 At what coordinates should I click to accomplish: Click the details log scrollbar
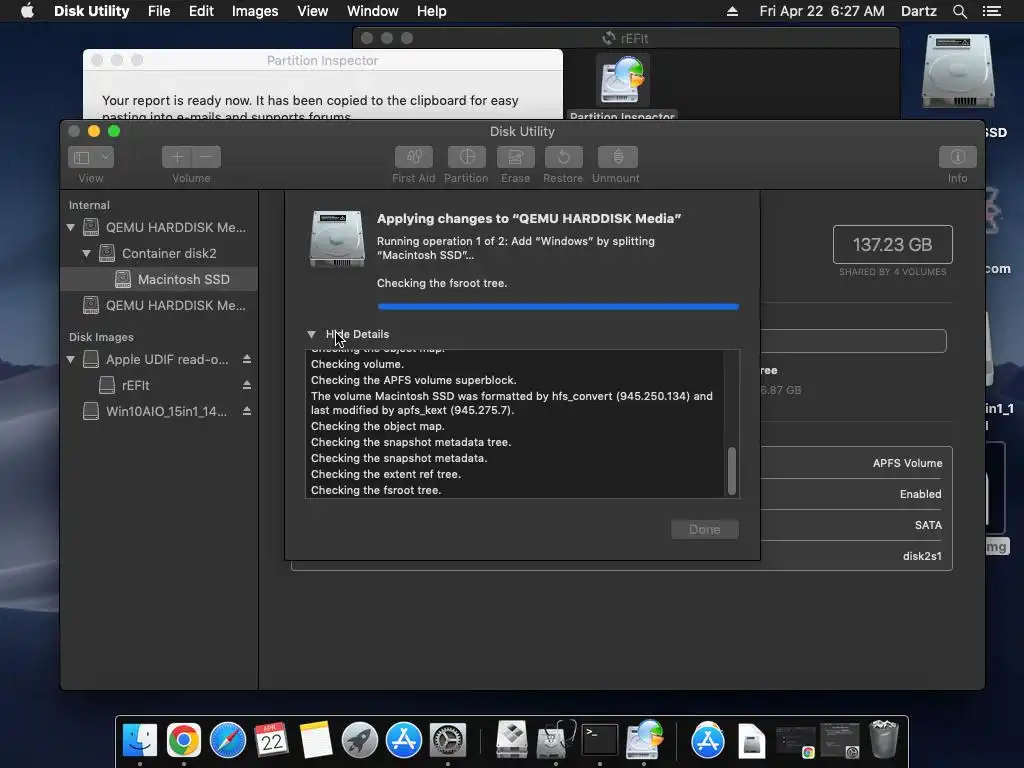pos(732,471)
